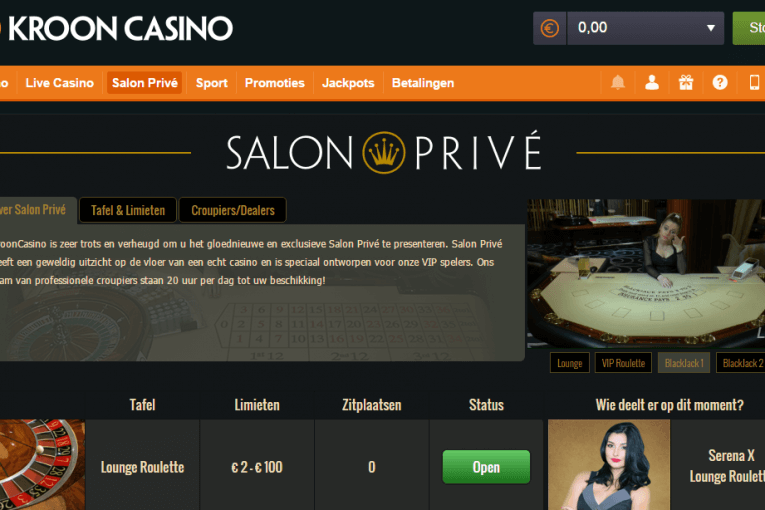The height and width of the screenshot is (510, 765).
Task: Open the Promoties menu item
Action: coord(275,83)
